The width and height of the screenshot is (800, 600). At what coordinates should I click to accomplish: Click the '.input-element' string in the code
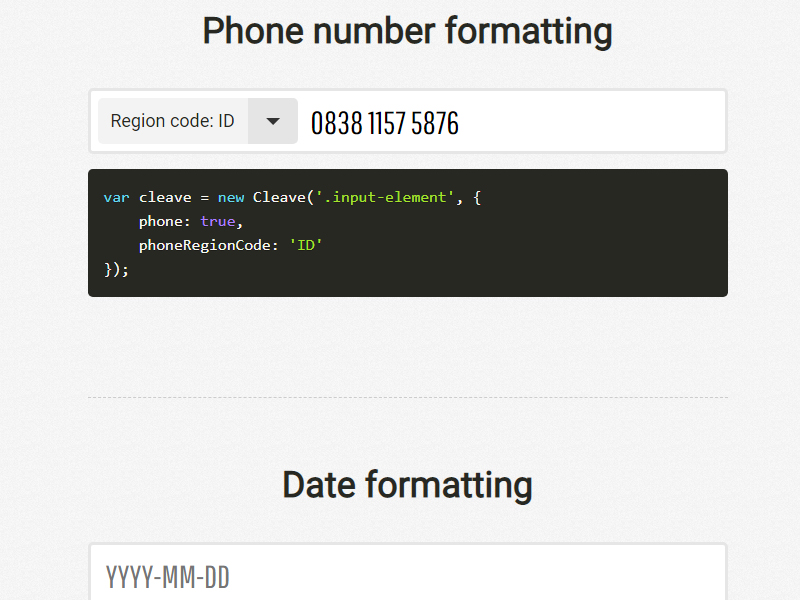point(385,197)
